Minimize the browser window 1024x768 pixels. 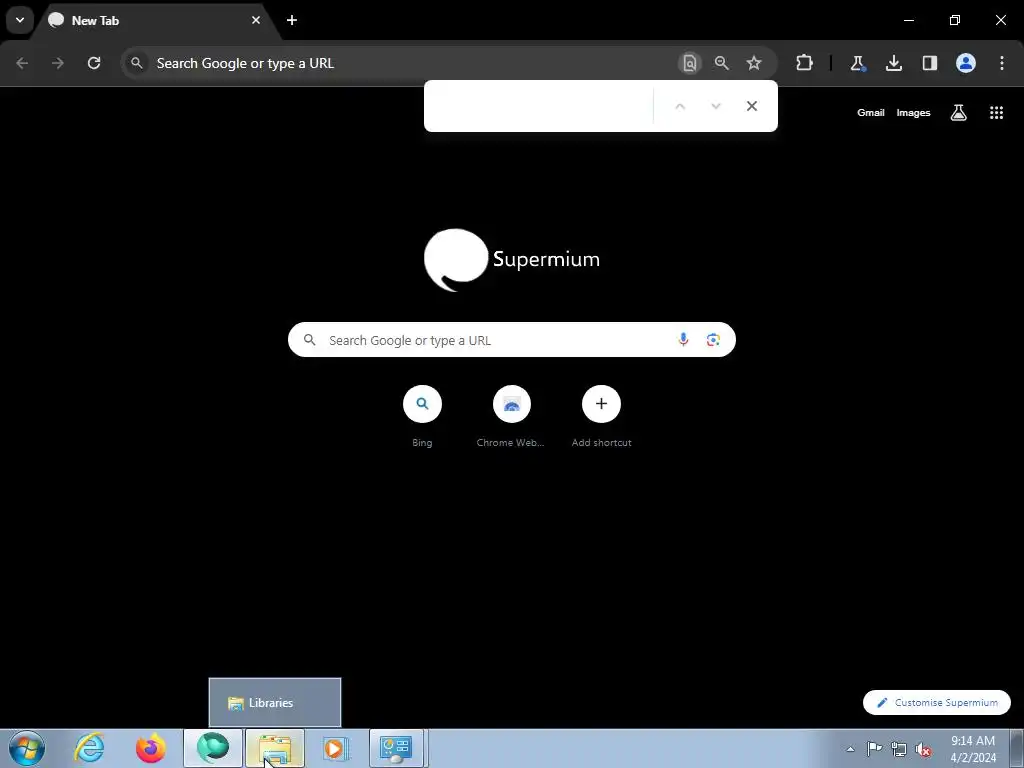coord(908,20)
